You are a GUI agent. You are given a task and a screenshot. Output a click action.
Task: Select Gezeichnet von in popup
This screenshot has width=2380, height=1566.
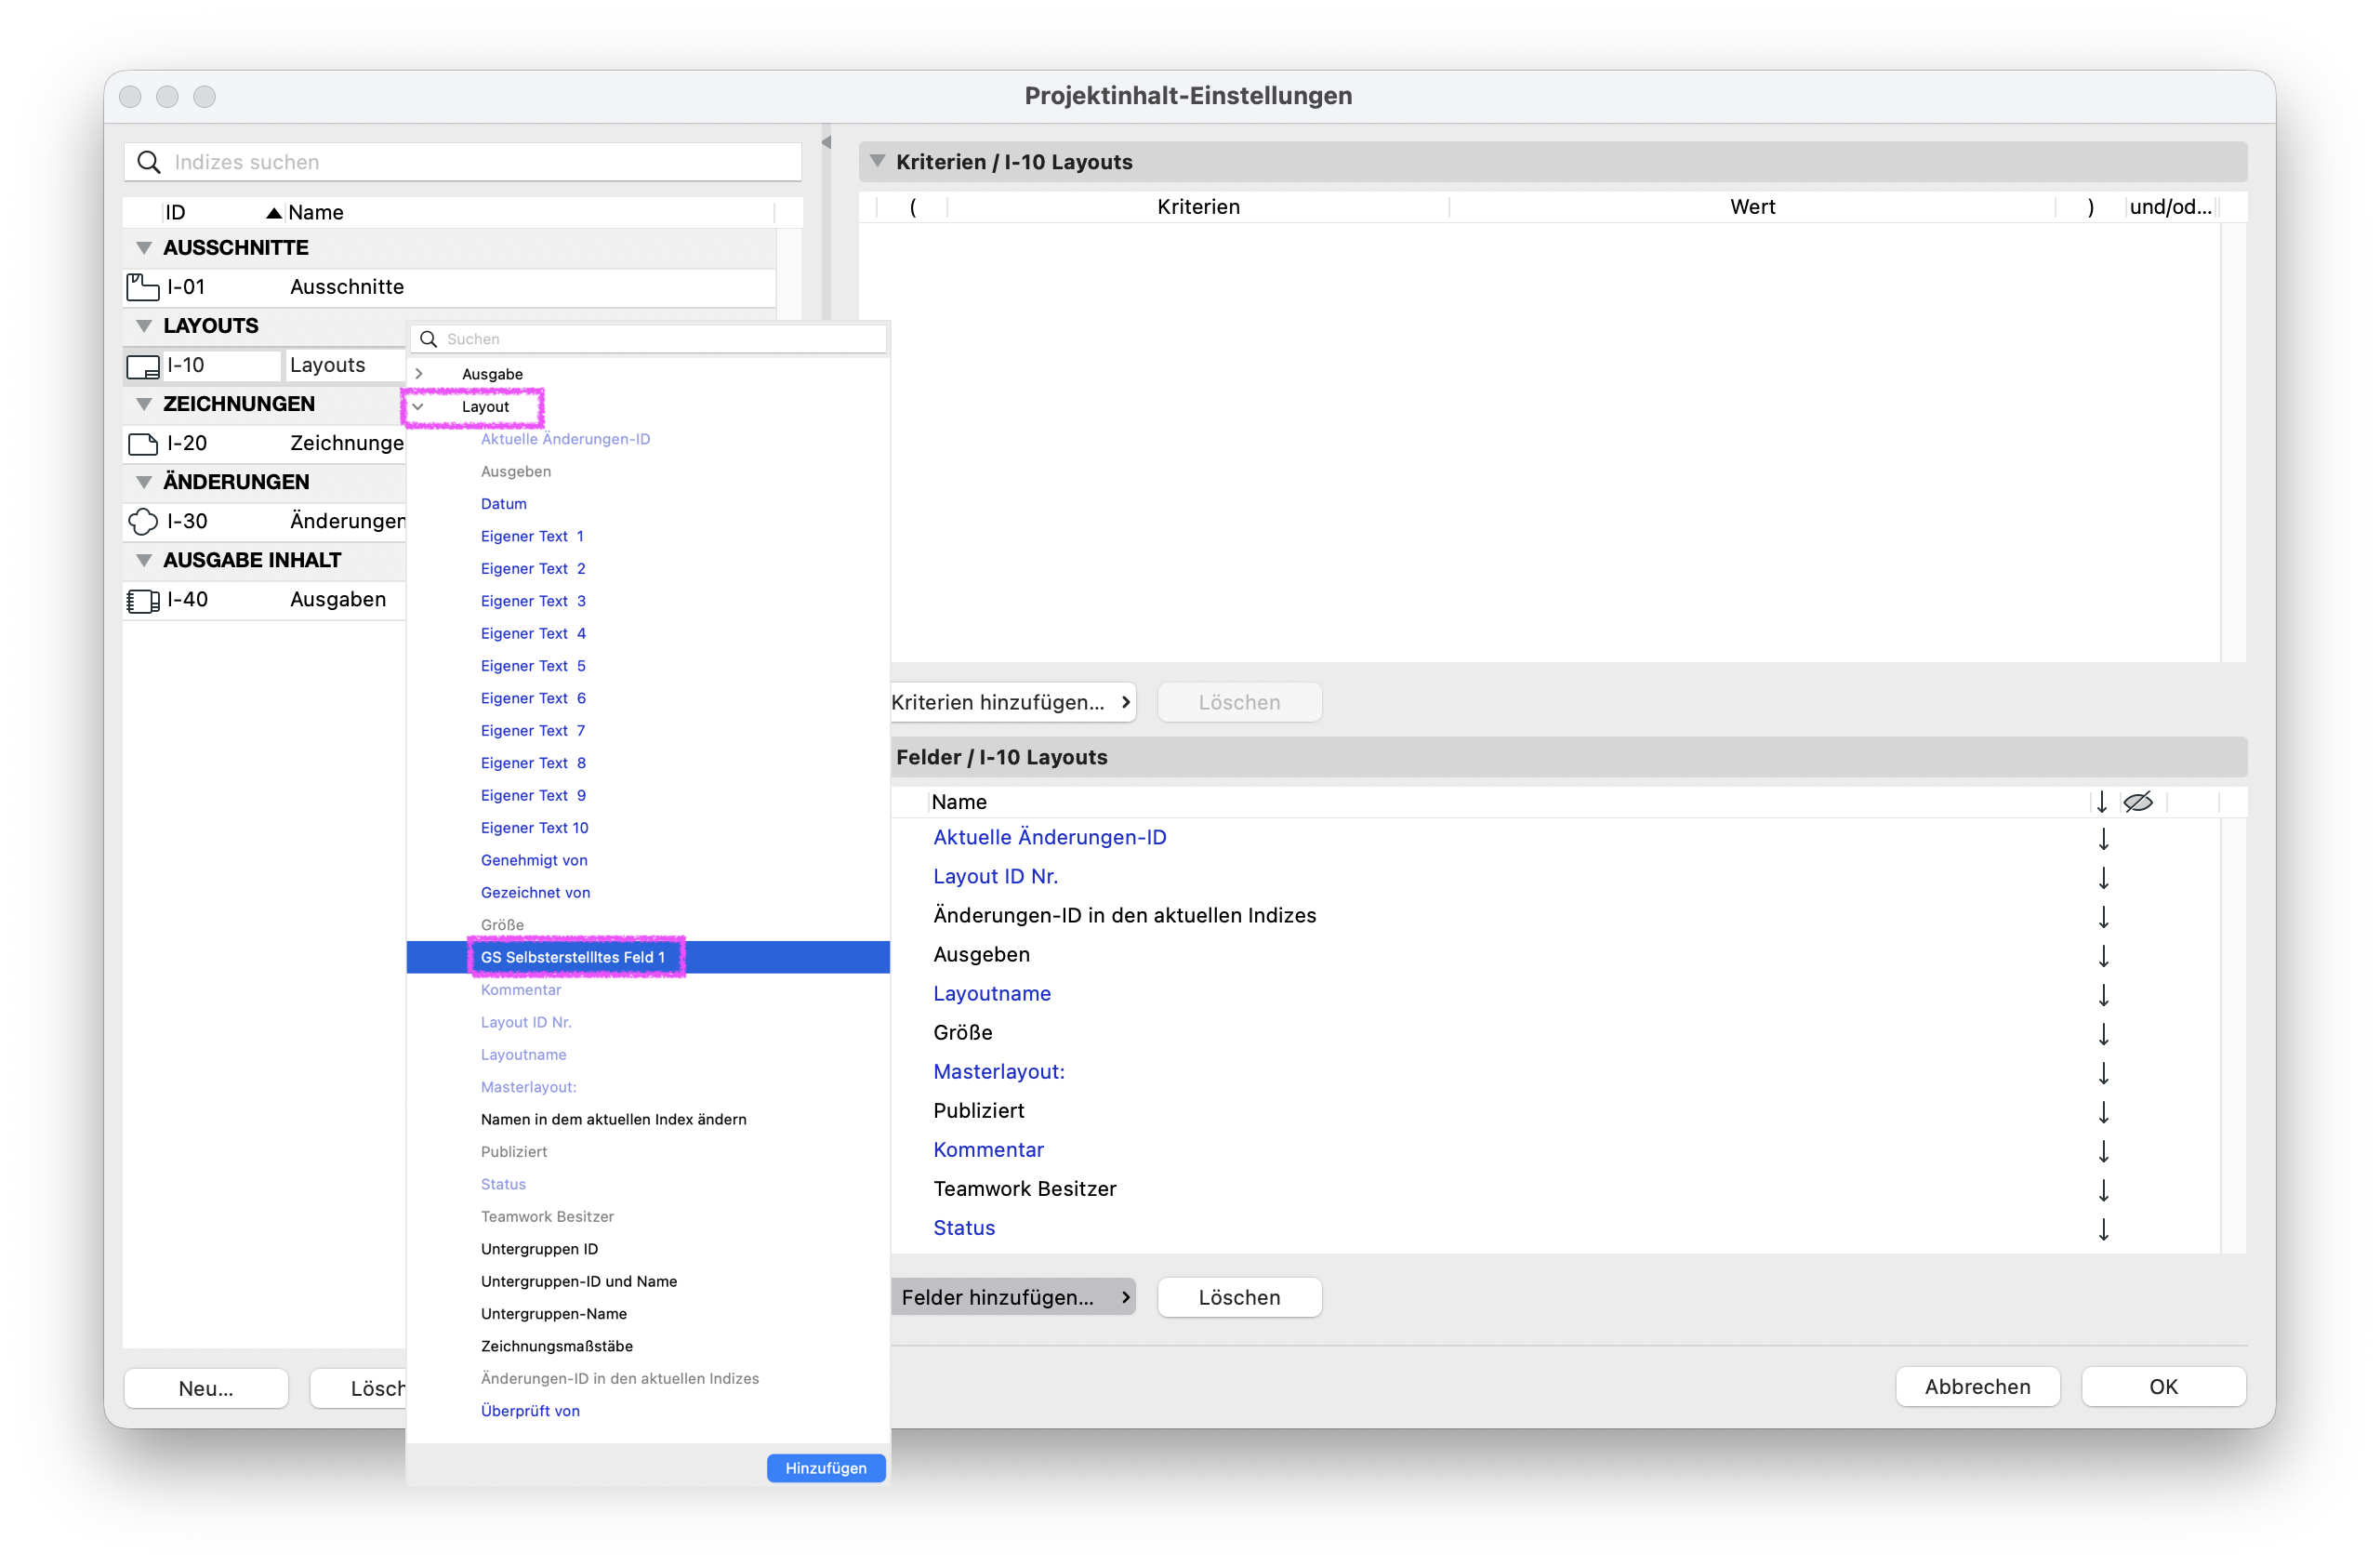coord(535,893)
